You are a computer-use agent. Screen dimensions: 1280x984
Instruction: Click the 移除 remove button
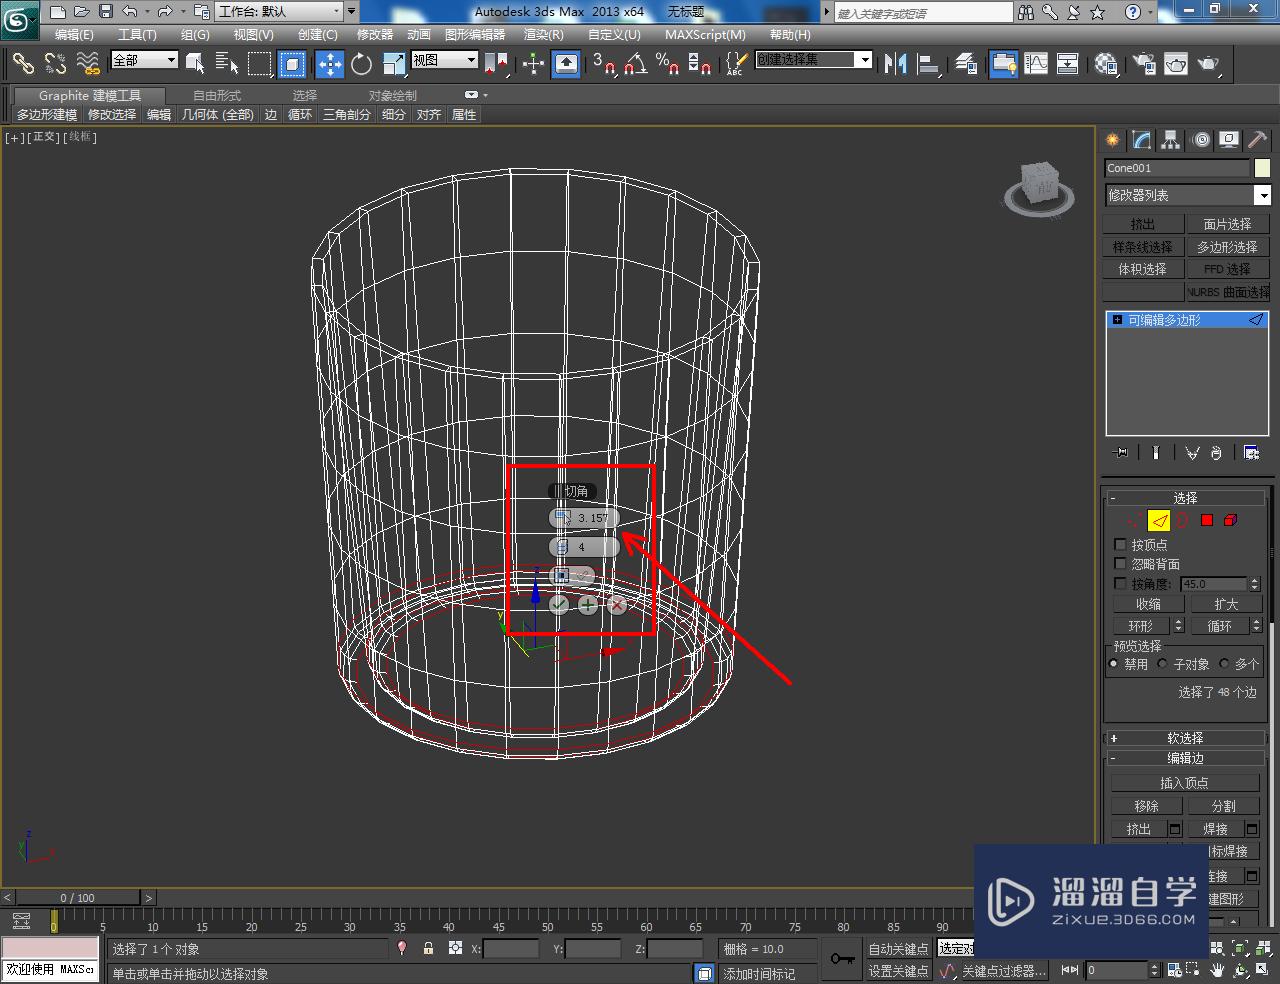click(1146, 806)
